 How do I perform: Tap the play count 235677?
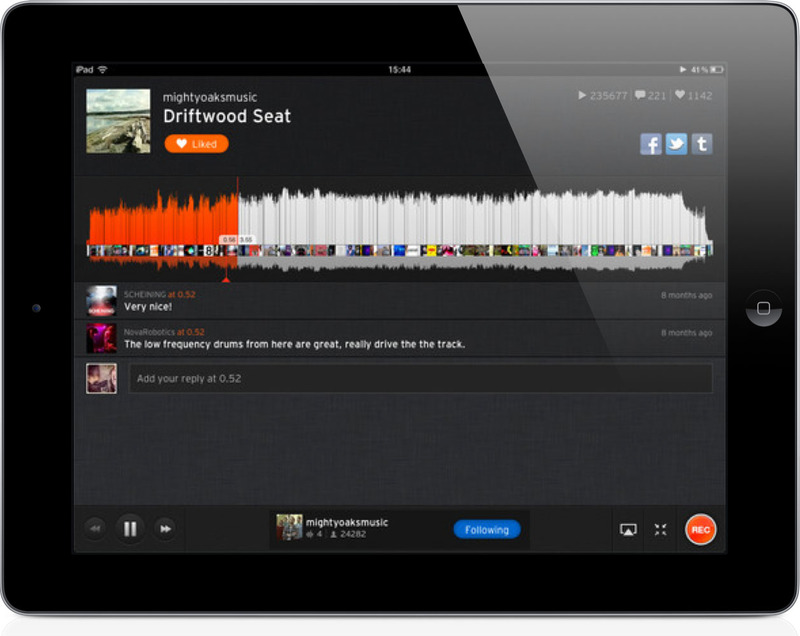(603, 95)
